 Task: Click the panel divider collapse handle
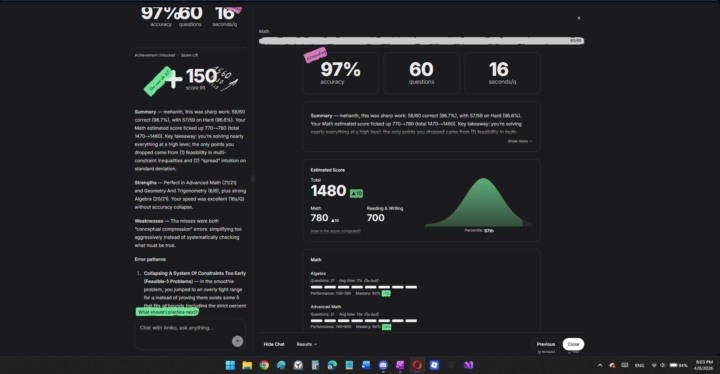click(x=253, y=179)
